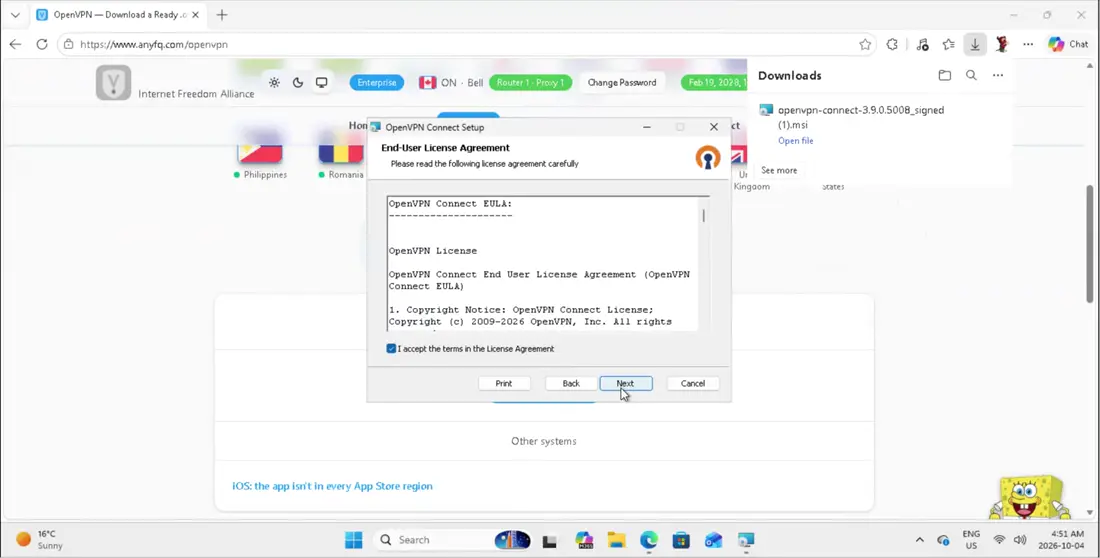The image size is (1100, 558).
Task: Toggle the Downloads toolbar button
Action: click(x=974, y=44)
